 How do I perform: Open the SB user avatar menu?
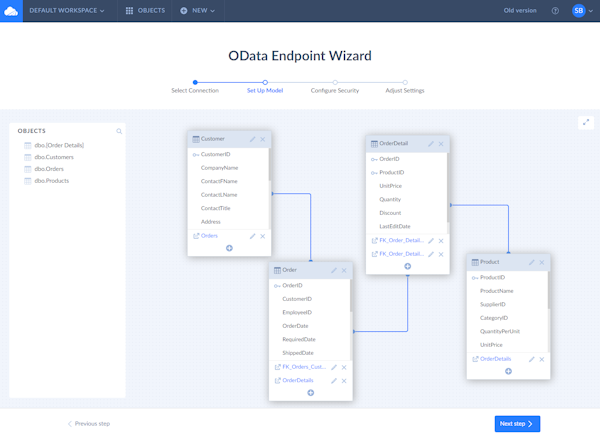(x=579, y=11)
